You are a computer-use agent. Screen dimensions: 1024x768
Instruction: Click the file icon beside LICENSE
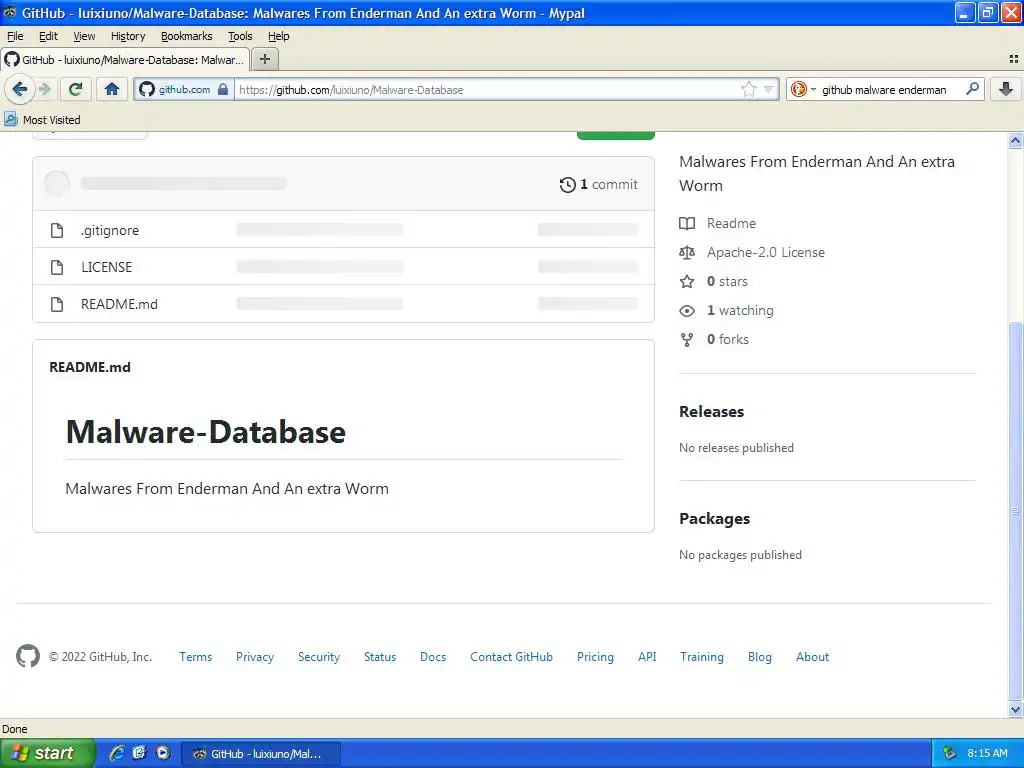click(57, 266)
